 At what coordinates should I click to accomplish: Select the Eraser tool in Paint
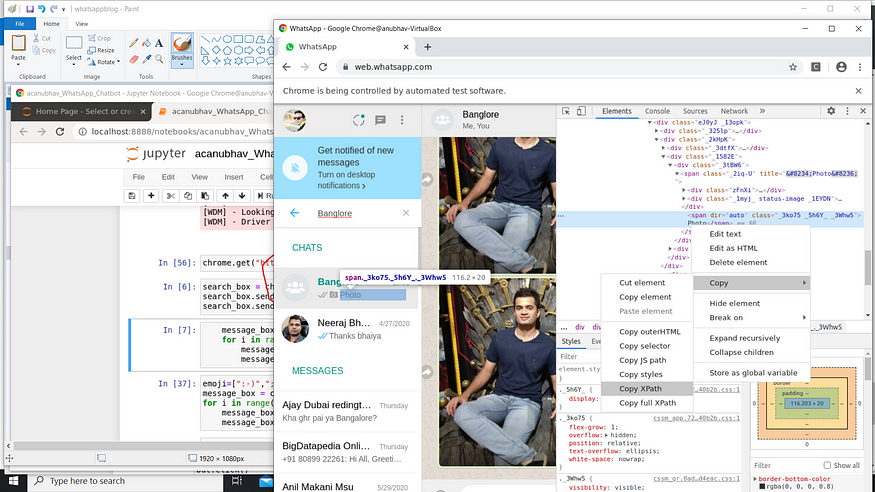tap(133, 59)
